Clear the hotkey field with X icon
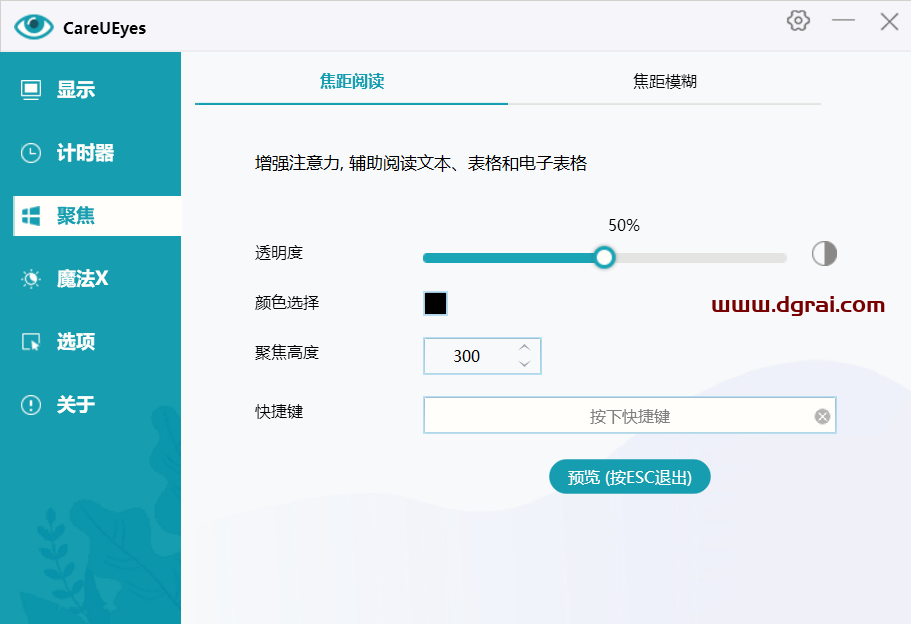The image size is (911, 624). 822,416
